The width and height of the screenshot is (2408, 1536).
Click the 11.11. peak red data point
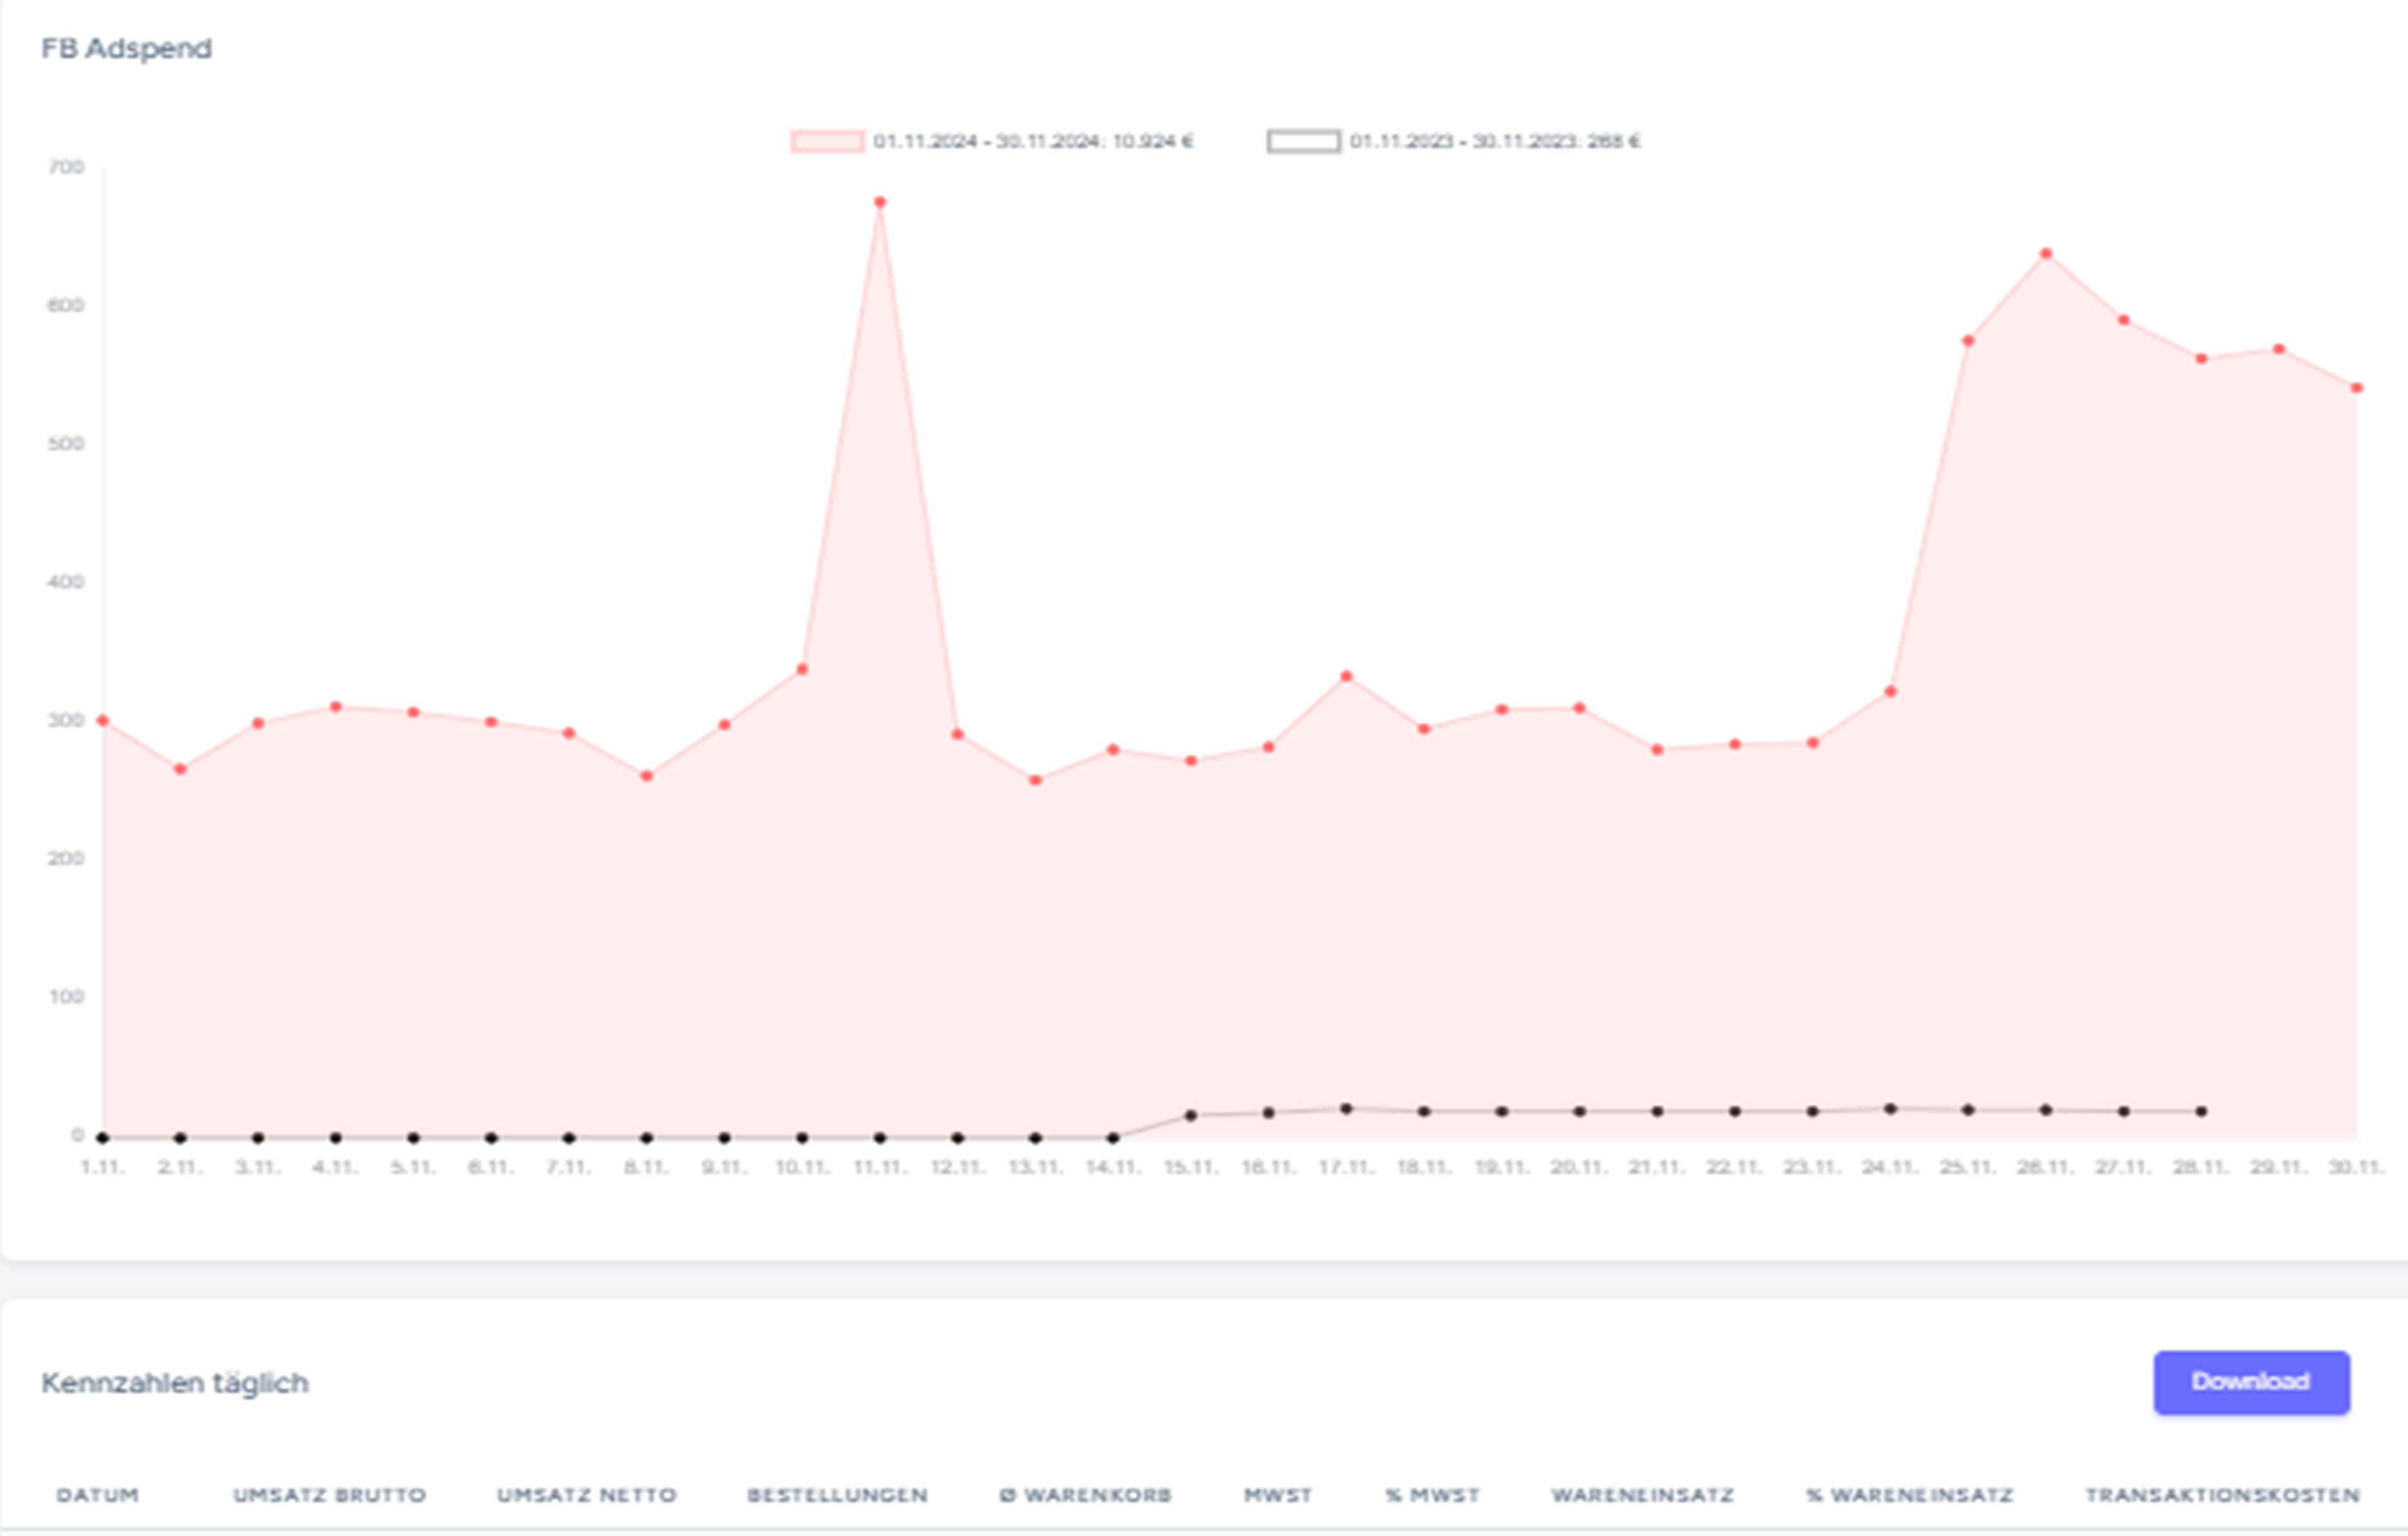[x=880, y=202]
